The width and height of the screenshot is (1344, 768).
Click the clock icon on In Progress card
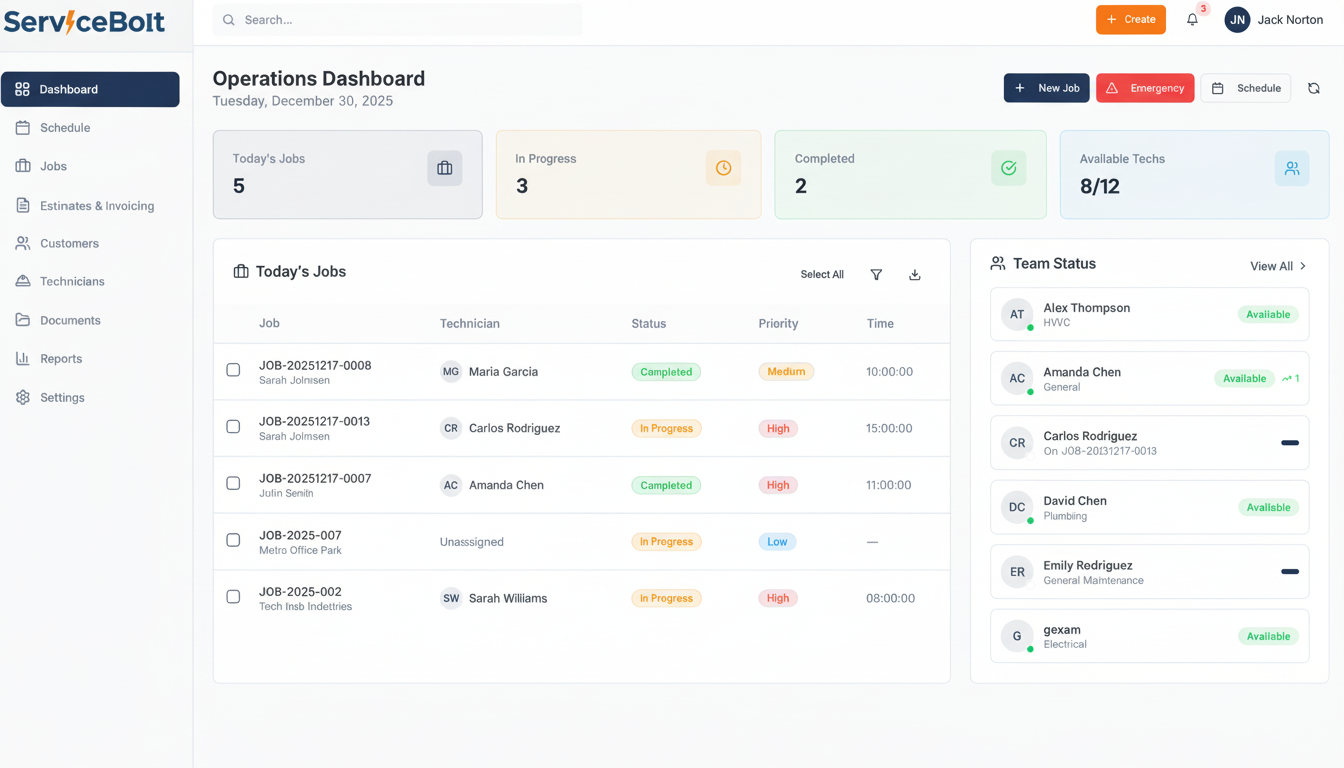723,169
